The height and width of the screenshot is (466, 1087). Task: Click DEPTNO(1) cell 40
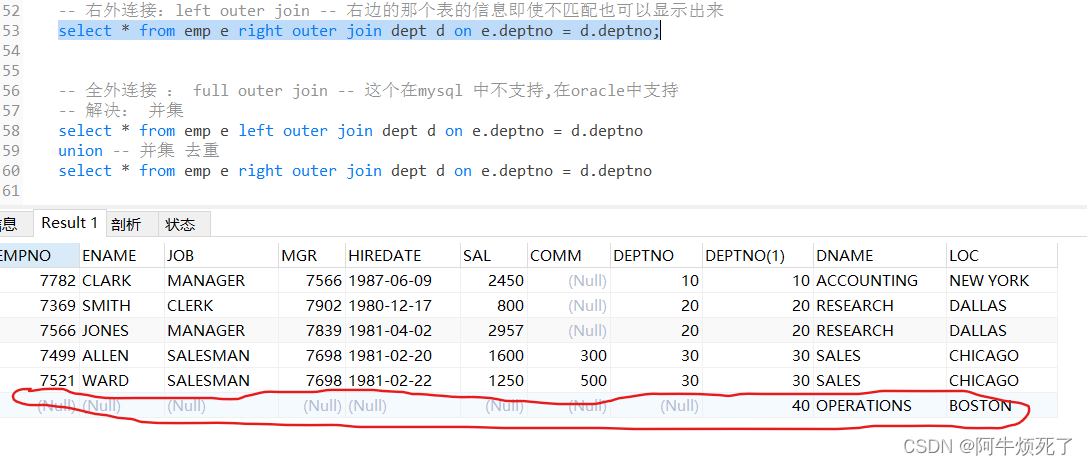[x=757, y=405]
